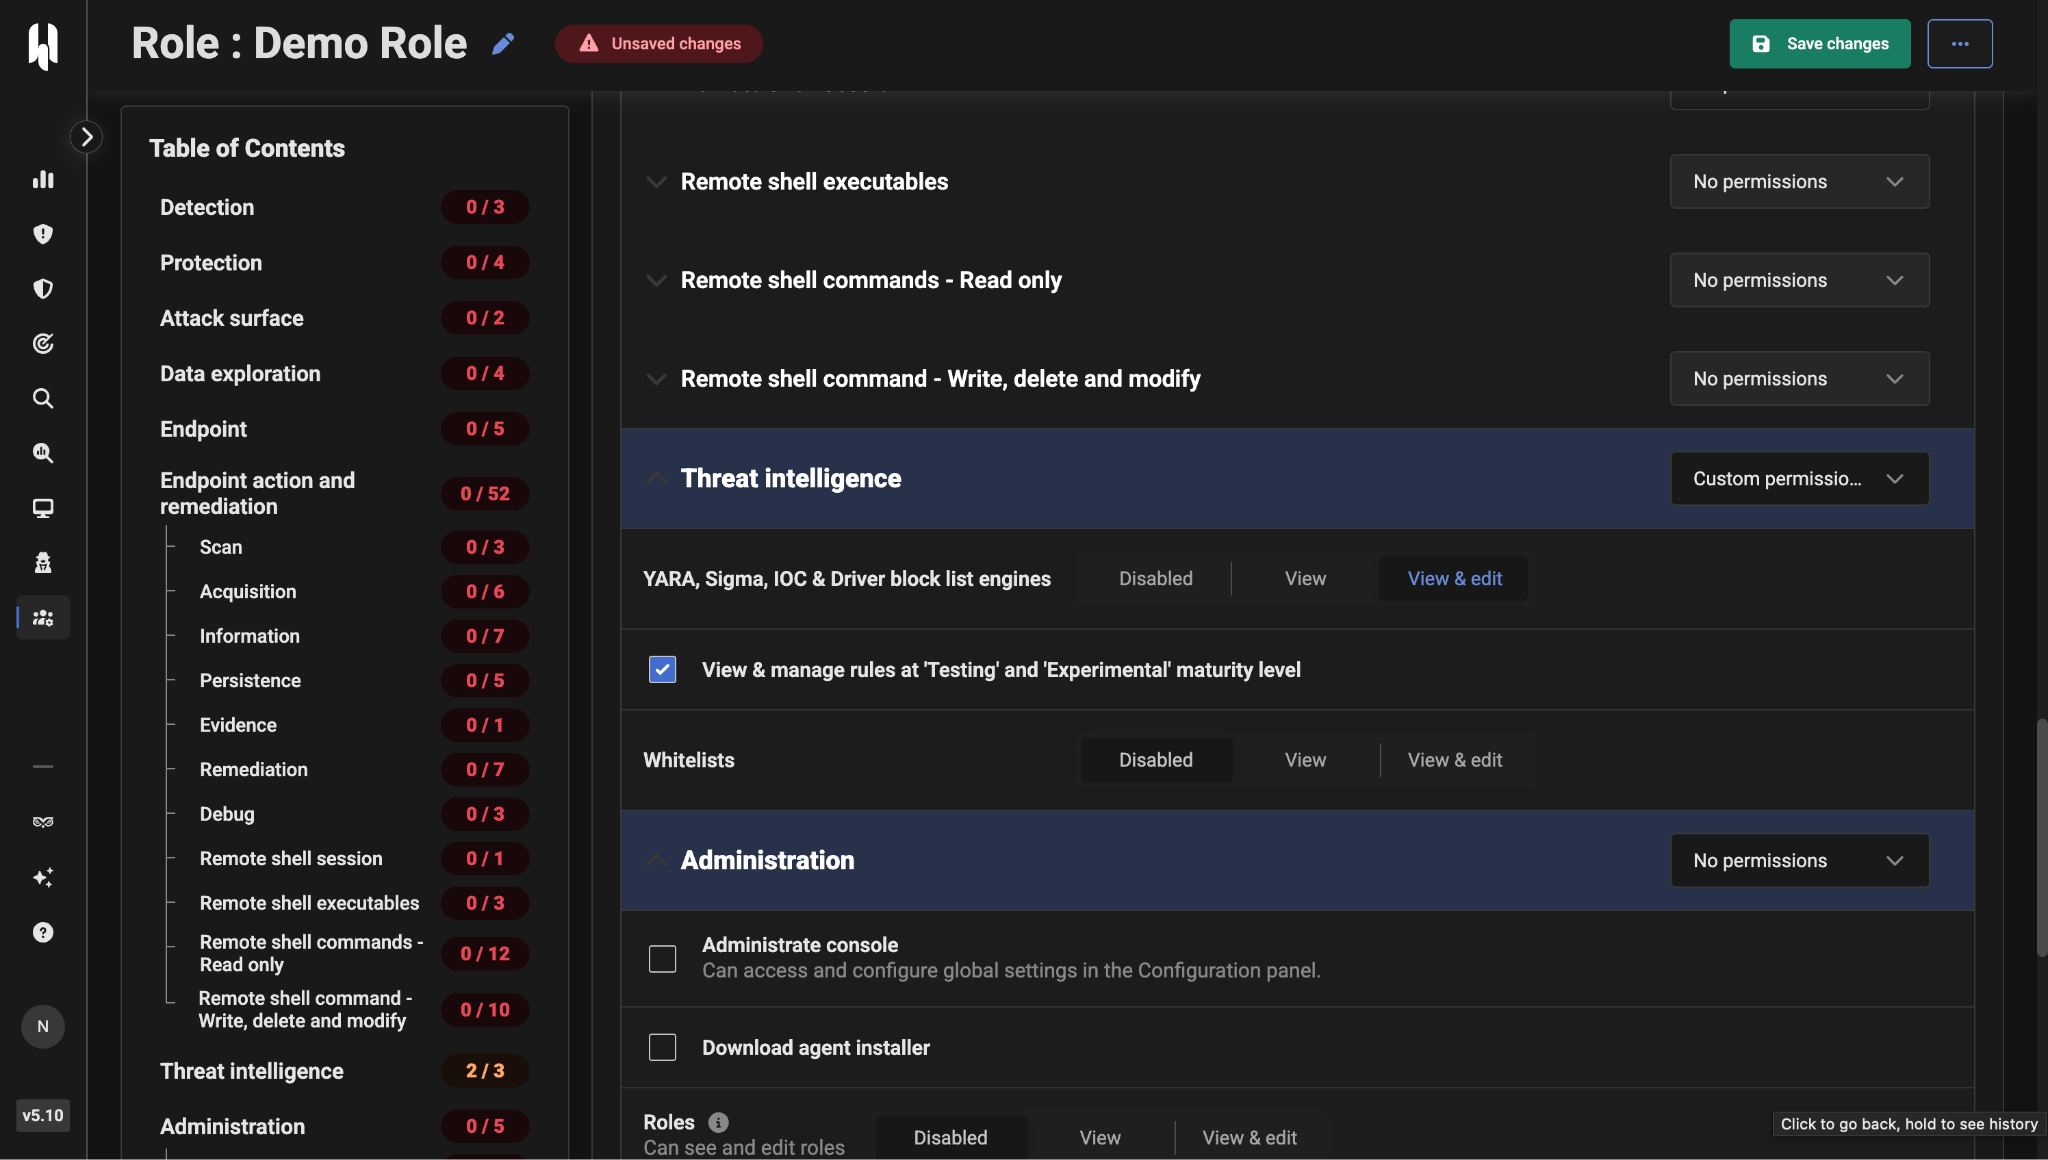Click the pencil icon to rename role
The width and height of the screenshot is (2048, 1160).
coord(503,44)
